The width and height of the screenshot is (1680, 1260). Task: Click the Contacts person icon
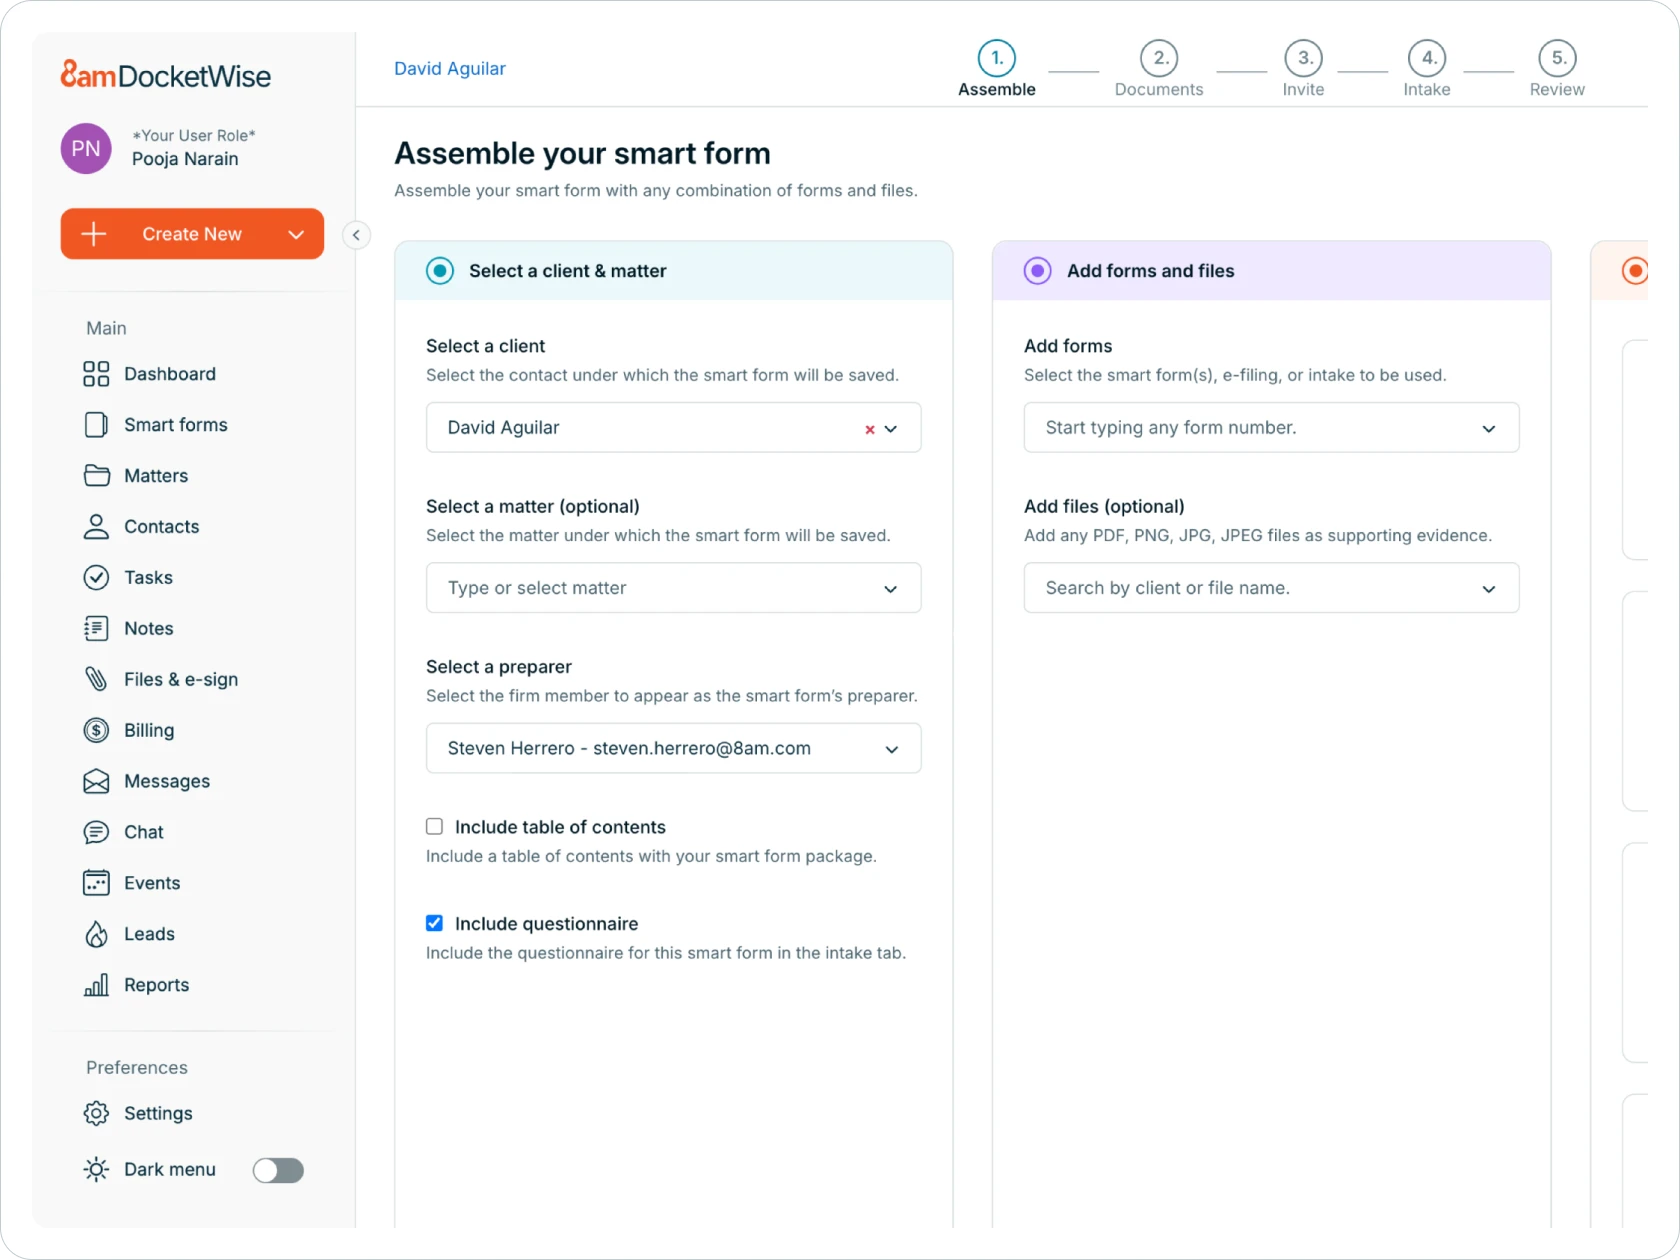(96, 527)
